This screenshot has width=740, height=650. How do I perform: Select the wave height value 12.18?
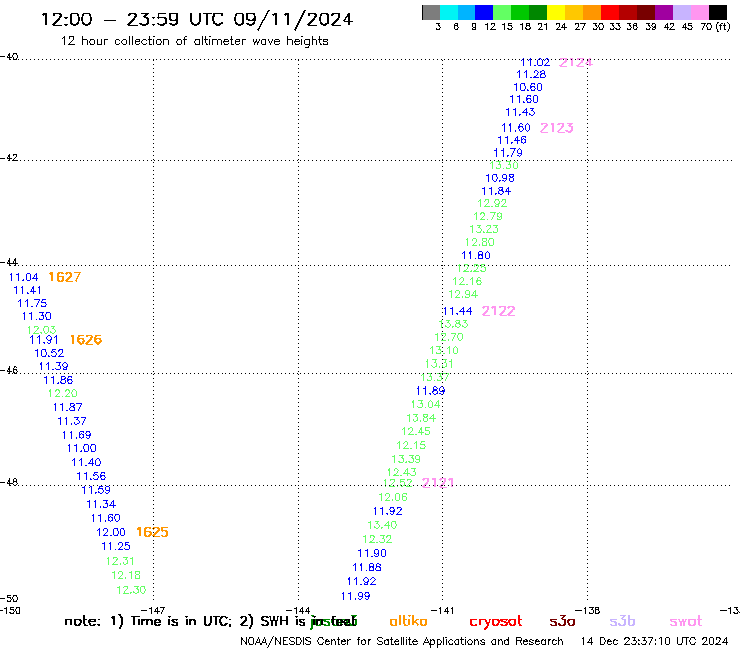coord(126,575)
